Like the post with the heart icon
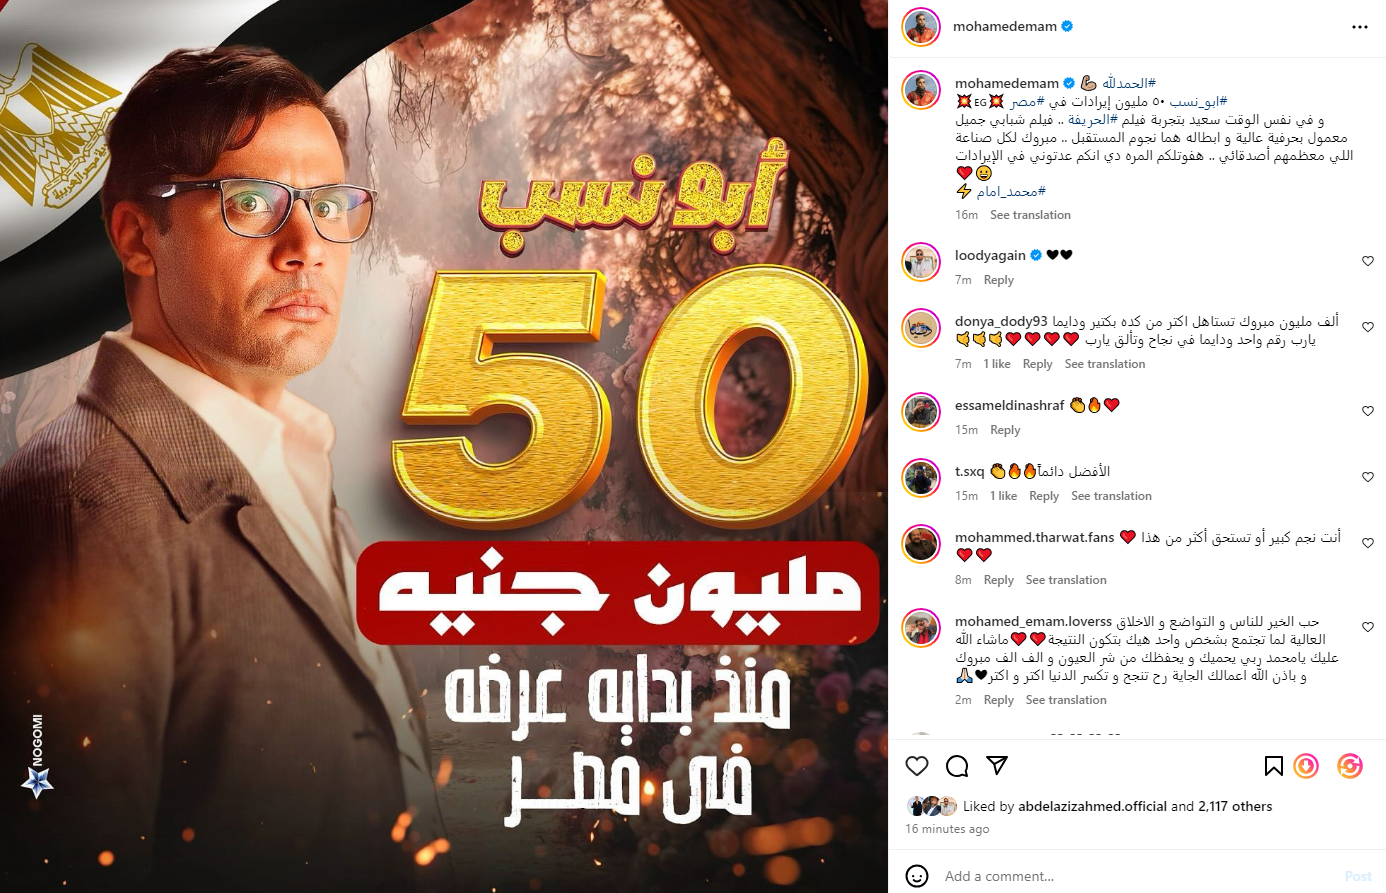 pyautogui.click(x=917, y=766)
